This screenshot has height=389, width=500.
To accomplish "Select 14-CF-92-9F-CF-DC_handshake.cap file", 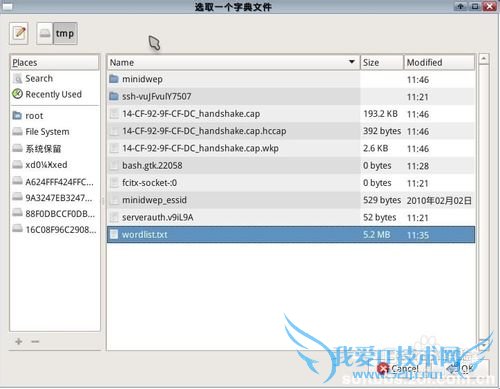I will (x=291, y=114).
